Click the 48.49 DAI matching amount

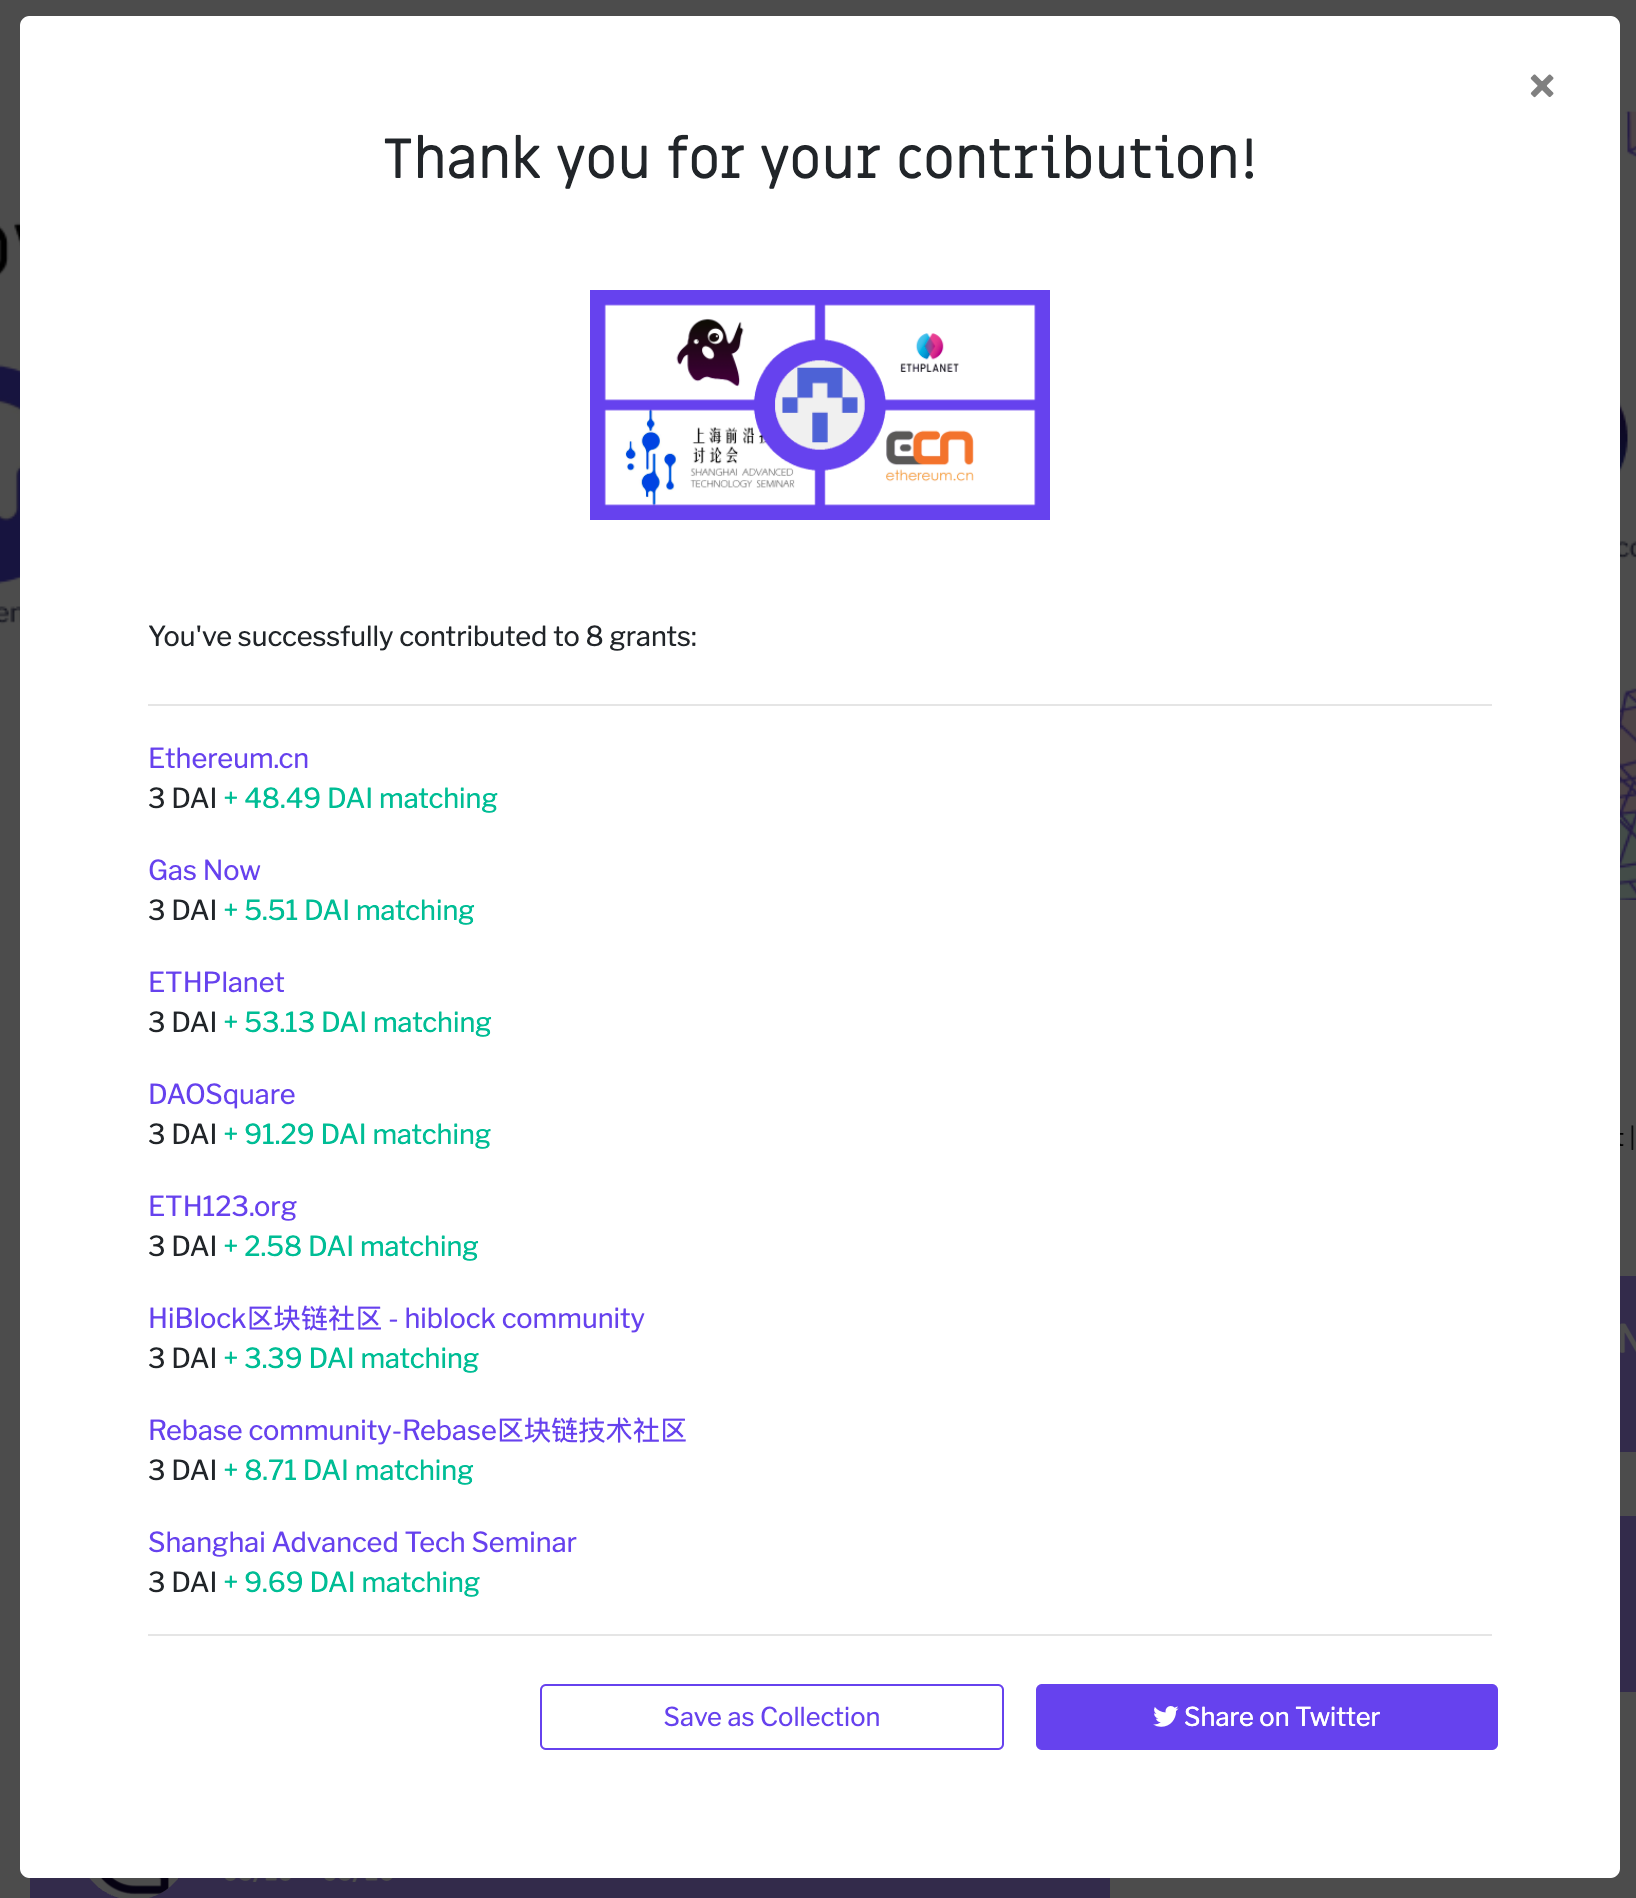361,798
